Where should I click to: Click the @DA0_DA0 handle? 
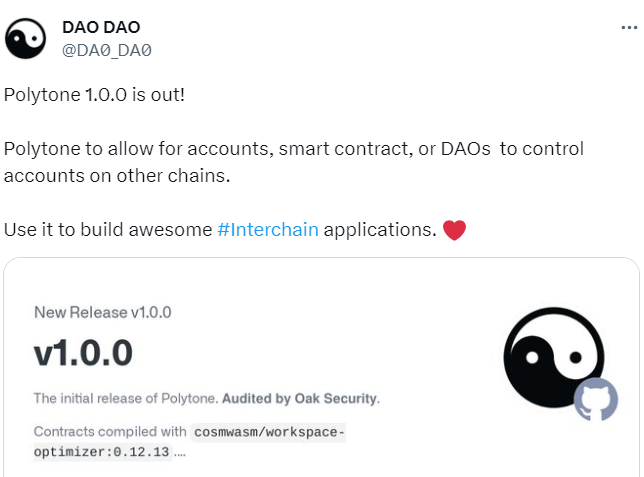[x=107, y=51]
